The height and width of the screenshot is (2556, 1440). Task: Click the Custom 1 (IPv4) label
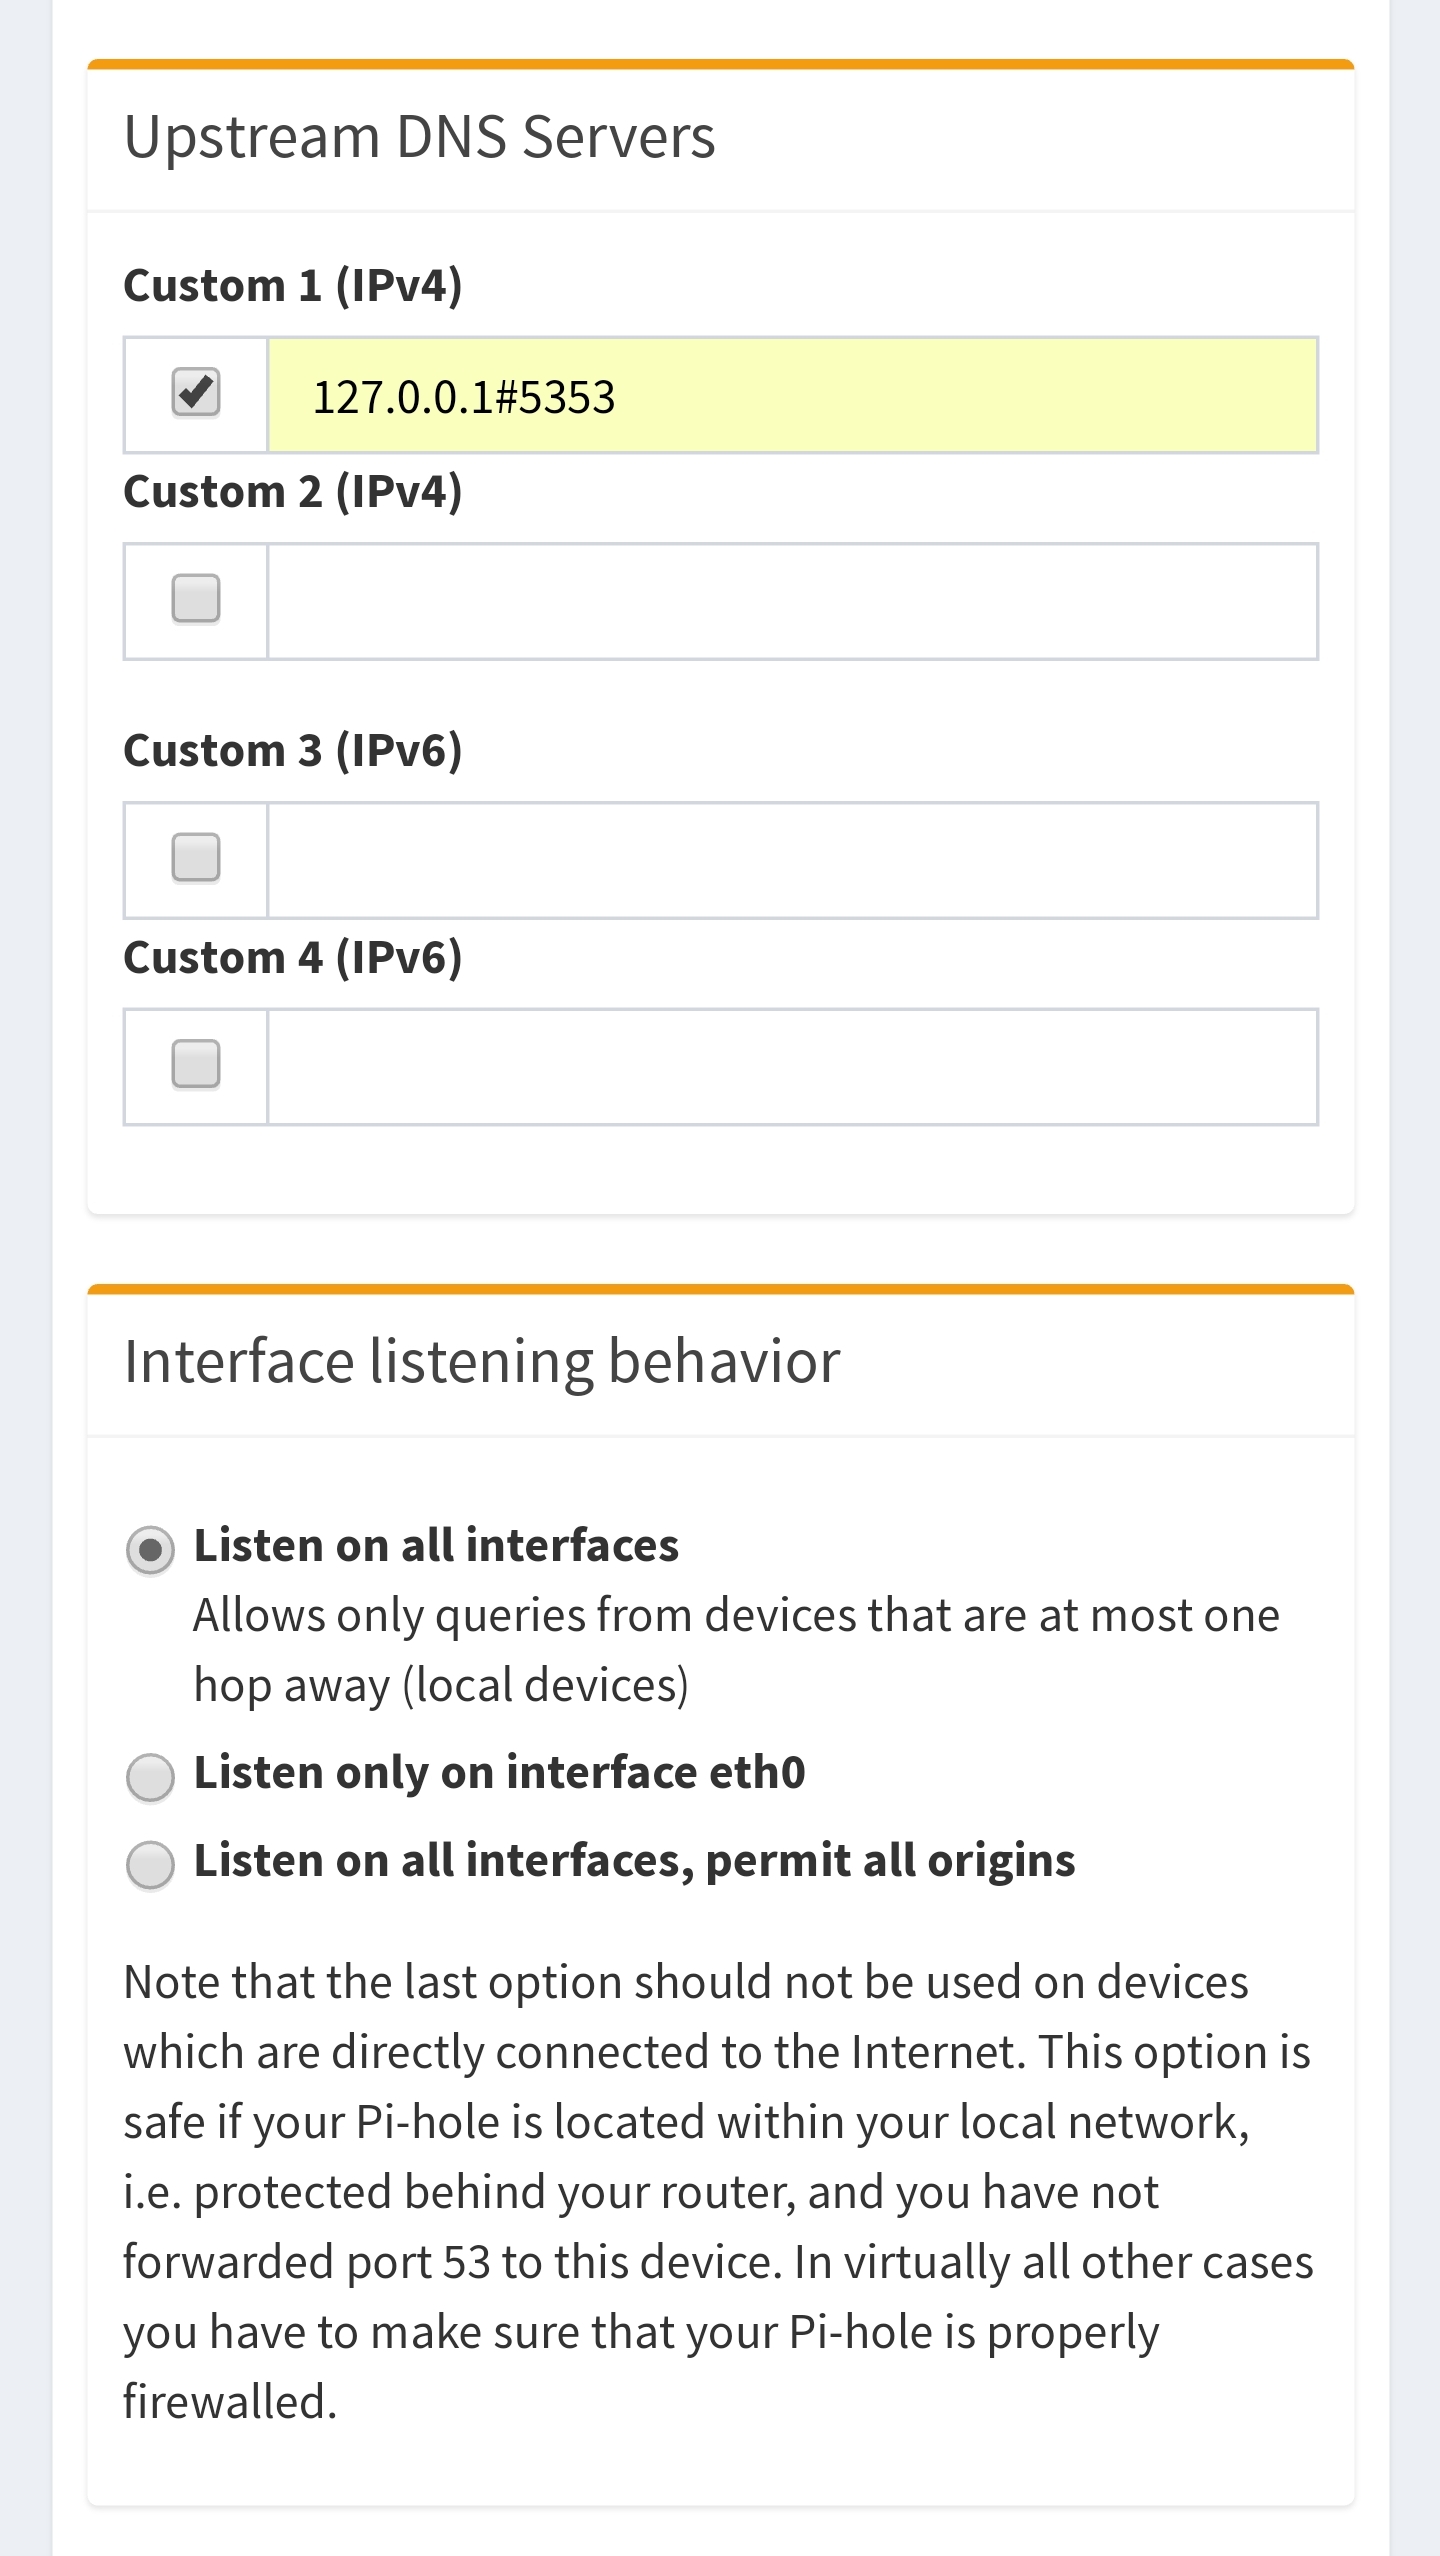tap(292, 286)
